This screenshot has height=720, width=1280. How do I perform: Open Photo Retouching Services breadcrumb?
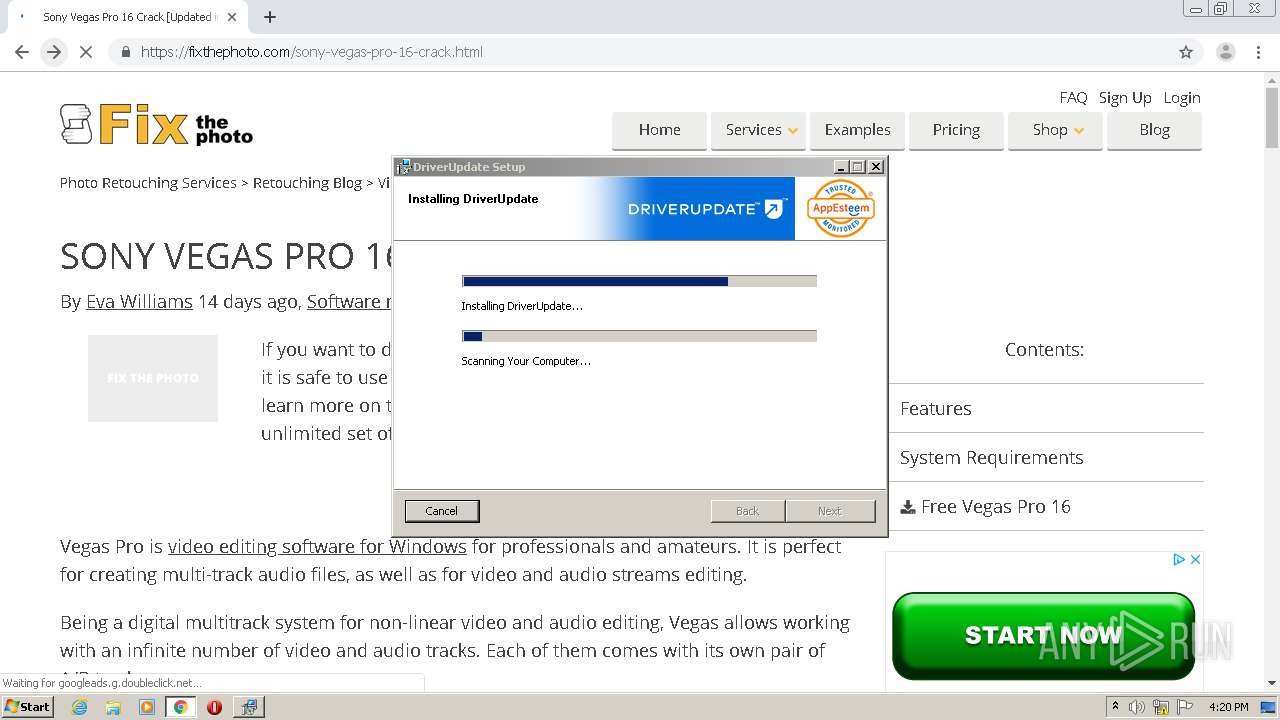[x=148, y=183]
